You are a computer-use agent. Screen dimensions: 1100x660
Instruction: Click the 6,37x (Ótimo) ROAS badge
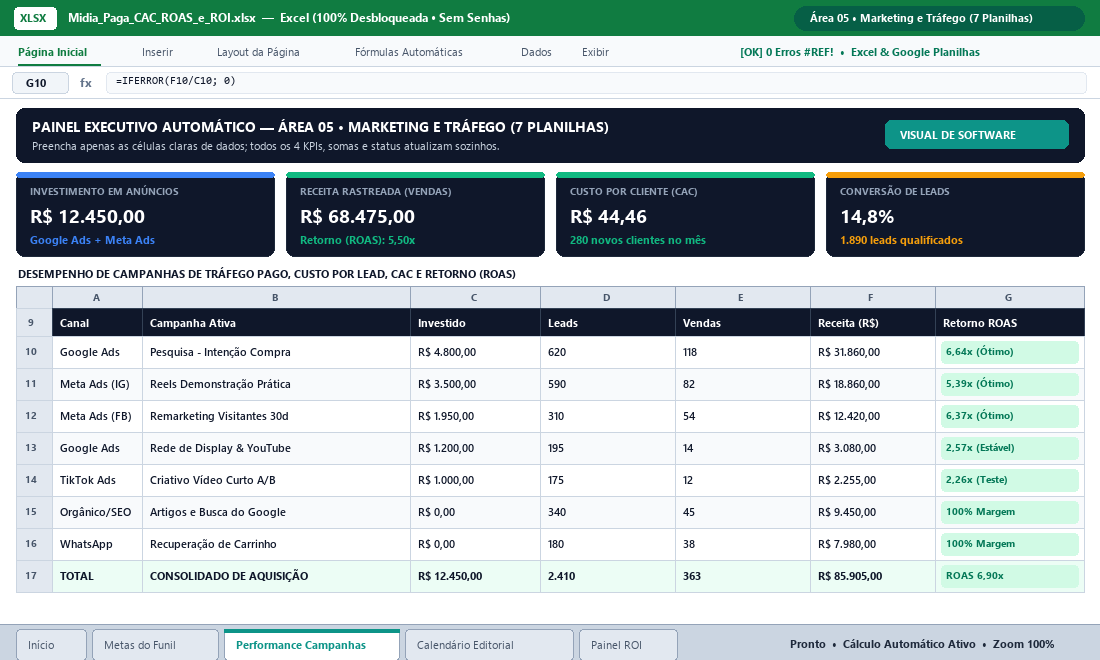point(1010,416)
